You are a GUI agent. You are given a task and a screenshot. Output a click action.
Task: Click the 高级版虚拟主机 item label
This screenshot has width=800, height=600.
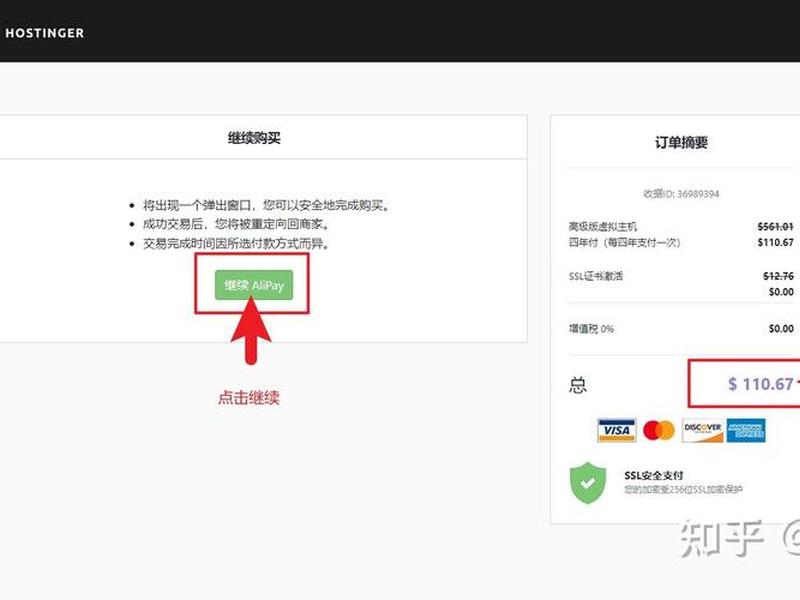coord(603,226)
